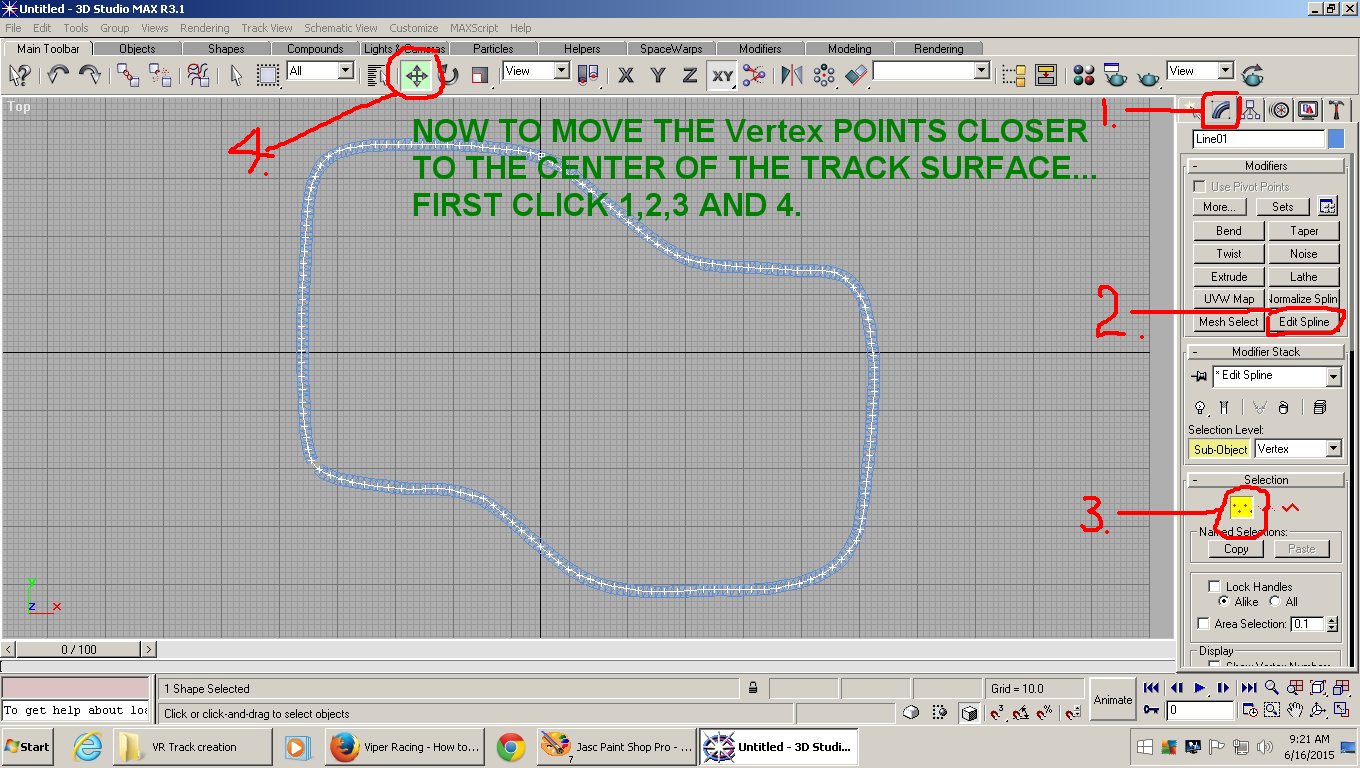This screenshot has height=768, width=1360.
Task: Open the Motion command panel tab
Action: (1278, 110)
